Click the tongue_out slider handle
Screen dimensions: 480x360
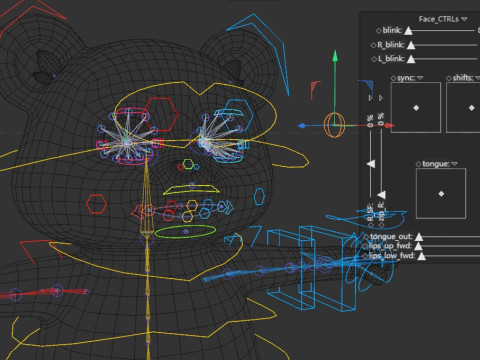pyautogui.click(x=419, y=237)
